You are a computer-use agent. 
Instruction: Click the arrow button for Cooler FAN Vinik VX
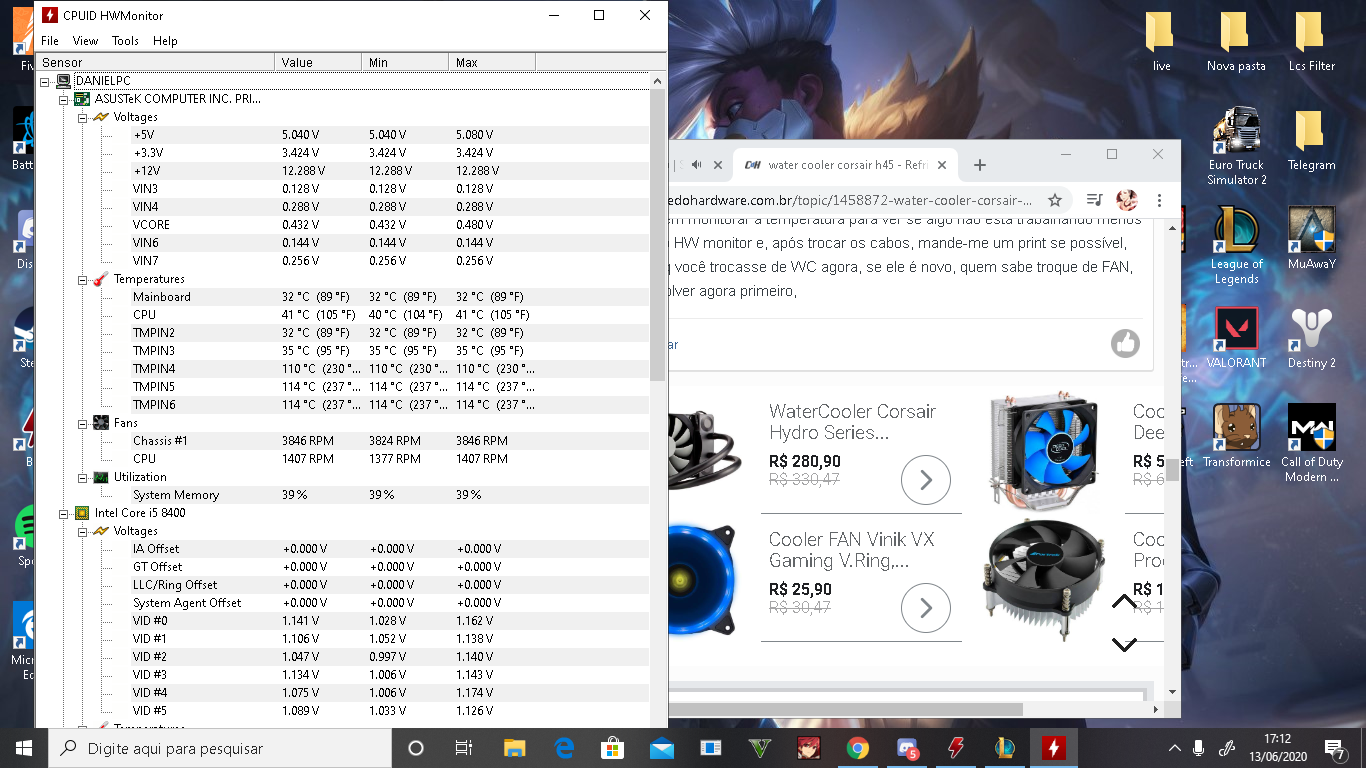pyautogui.click(x=925, y=608)
